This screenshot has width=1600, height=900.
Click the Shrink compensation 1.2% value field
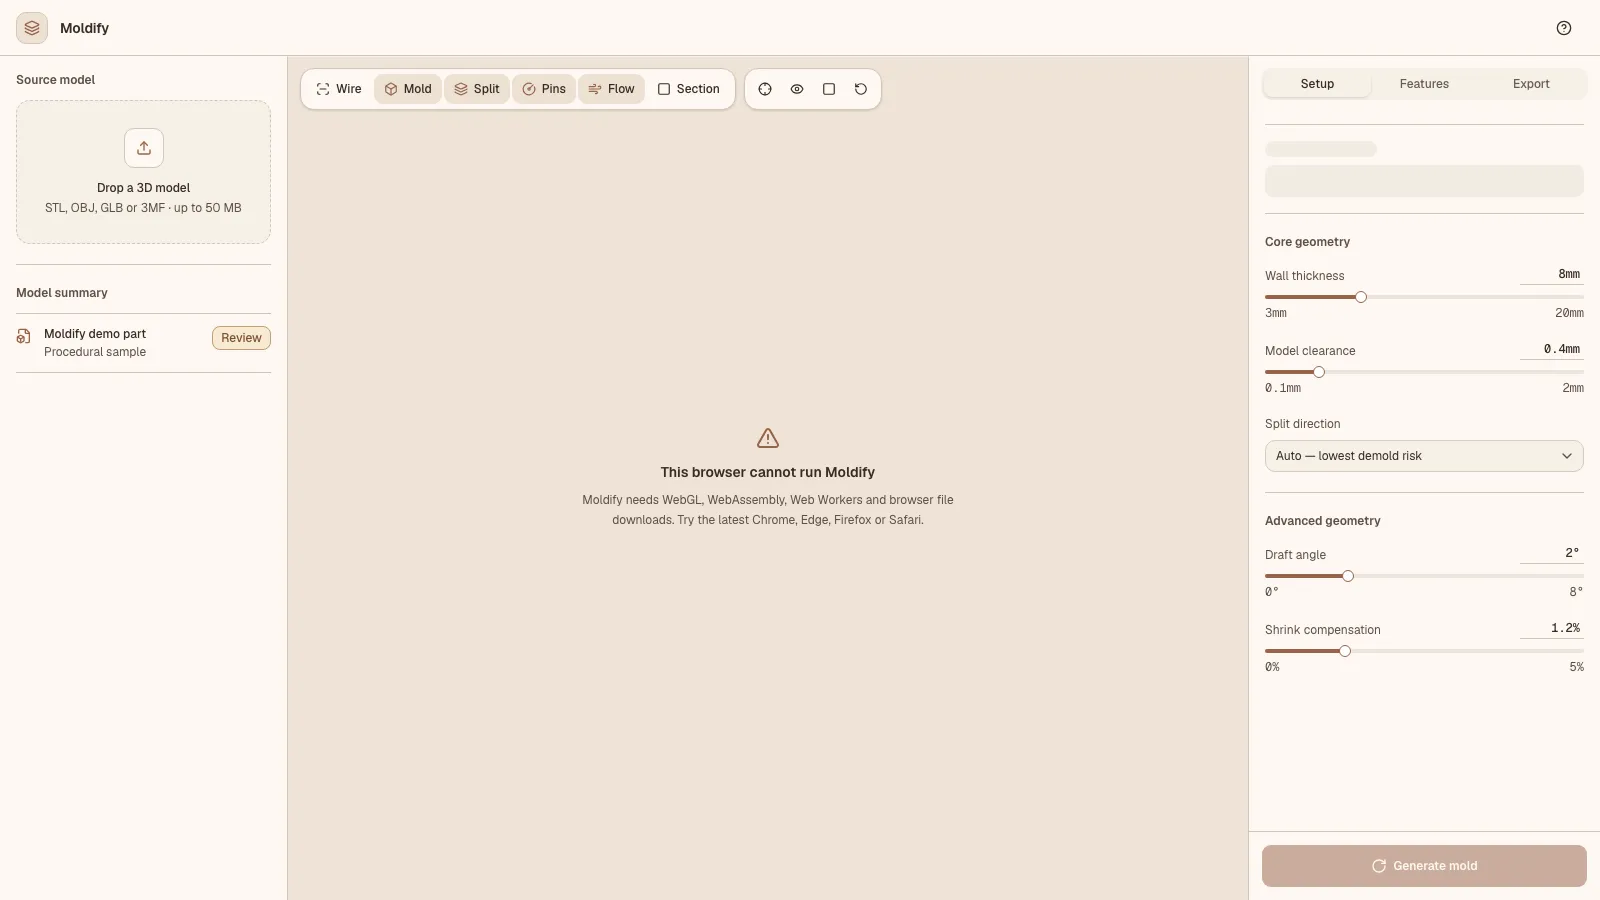point(1552,629)
